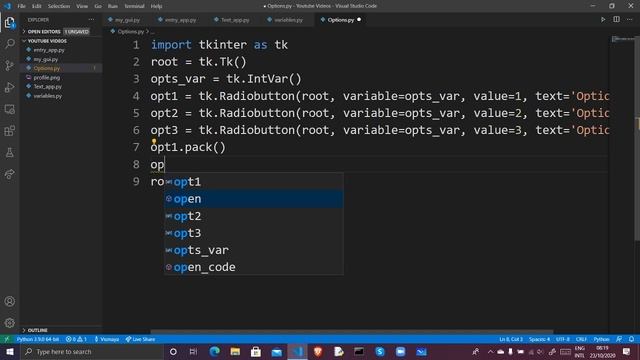Image resolution: width=640 pixels, height=360 pixels.
Task: Open the Search view in activity bar
Action: [9, 43]
